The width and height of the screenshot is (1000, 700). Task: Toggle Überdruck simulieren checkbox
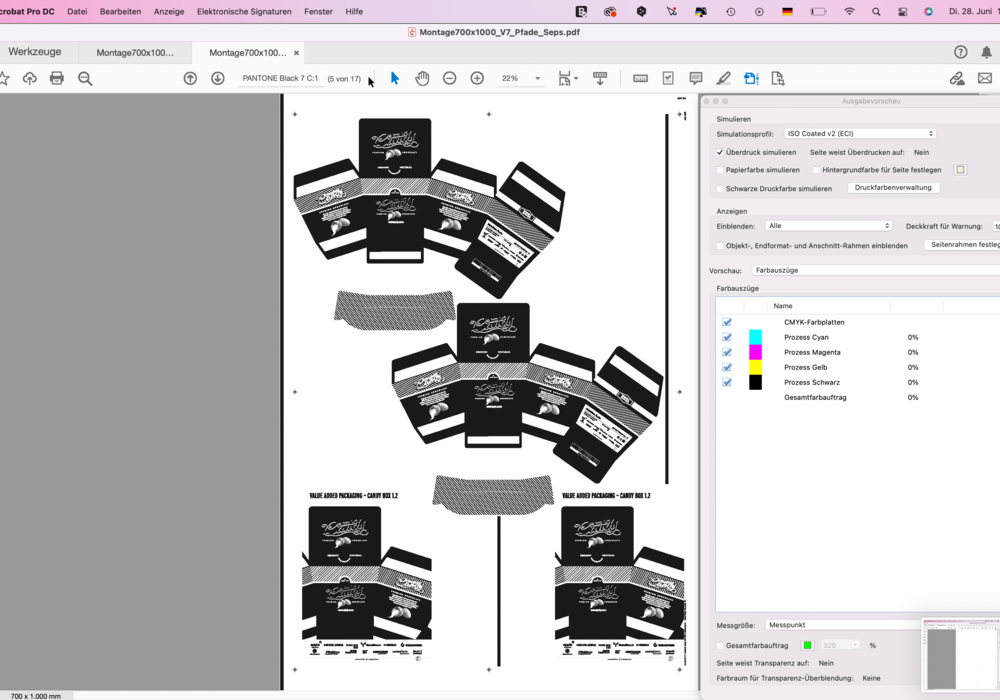720,152
